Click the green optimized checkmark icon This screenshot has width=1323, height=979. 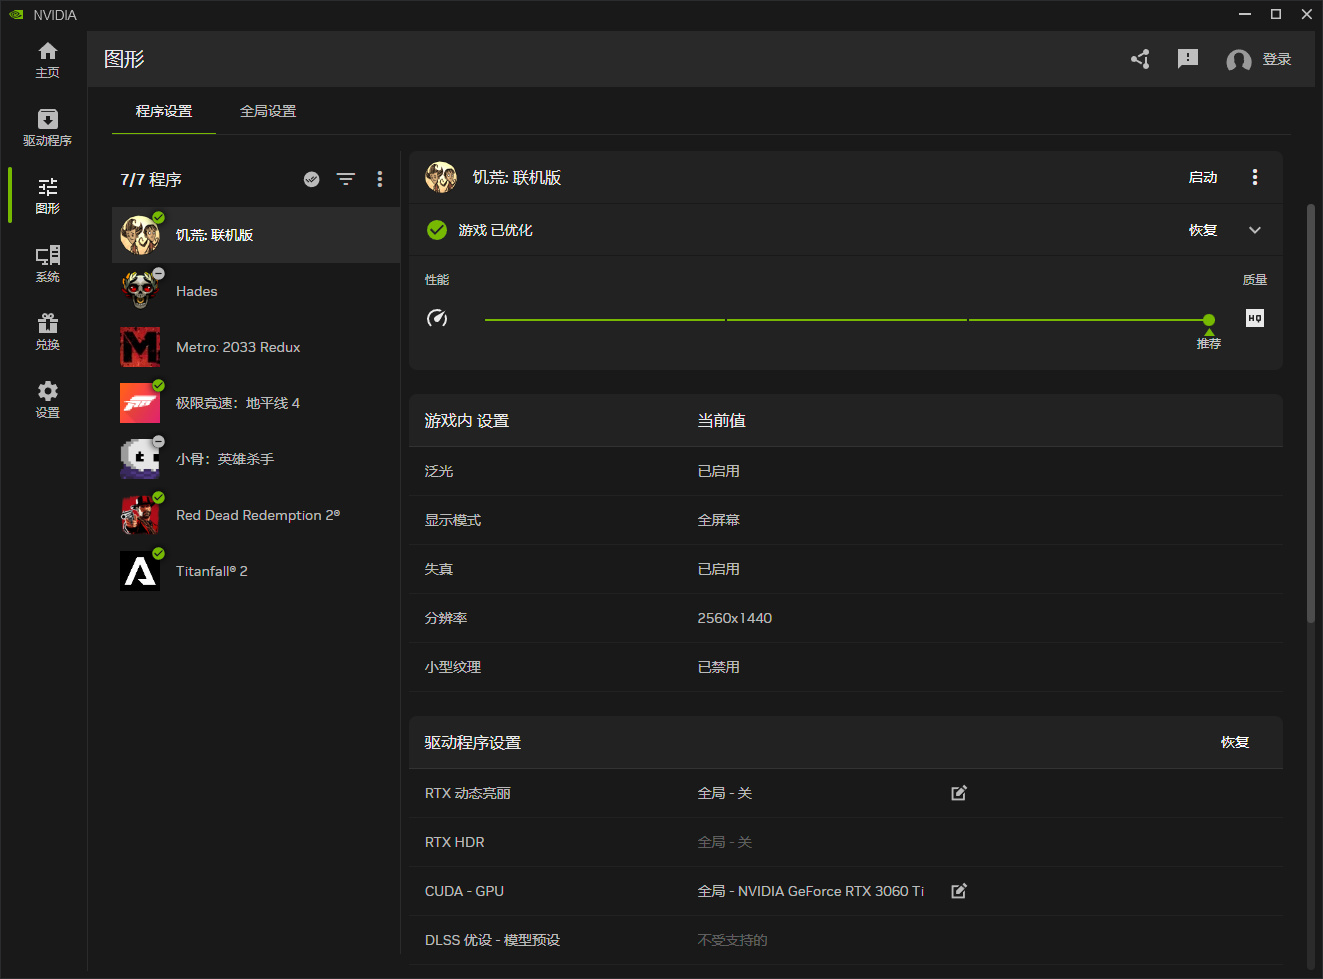pos(437,230)
